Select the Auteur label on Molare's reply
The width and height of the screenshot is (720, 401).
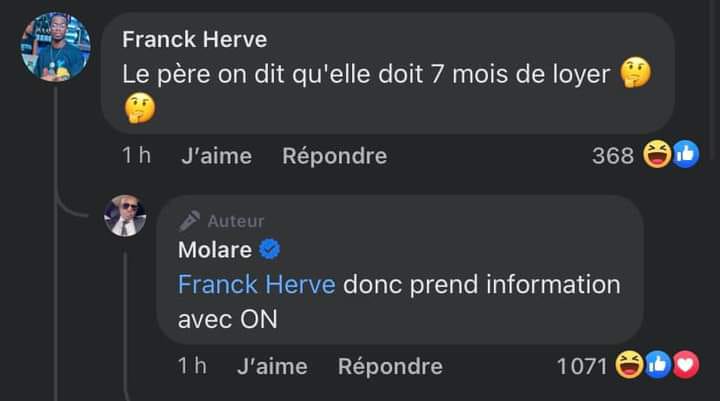pyautogui.click(x=236, y=221)
